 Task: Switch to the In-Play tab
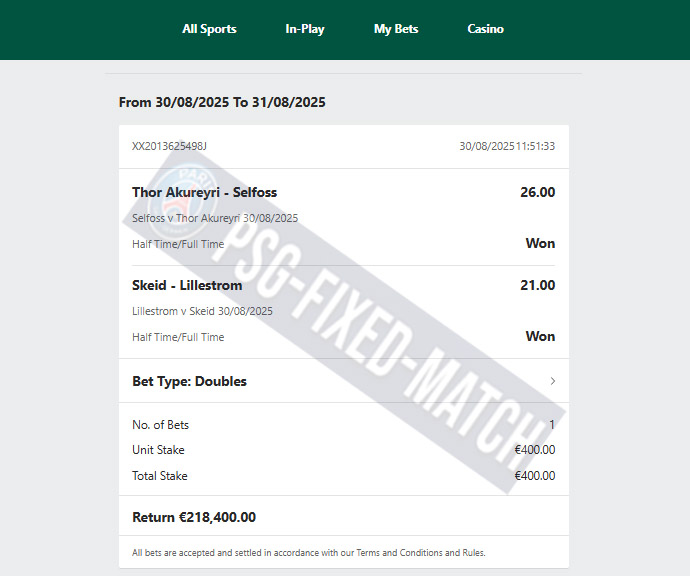point(305,29)
